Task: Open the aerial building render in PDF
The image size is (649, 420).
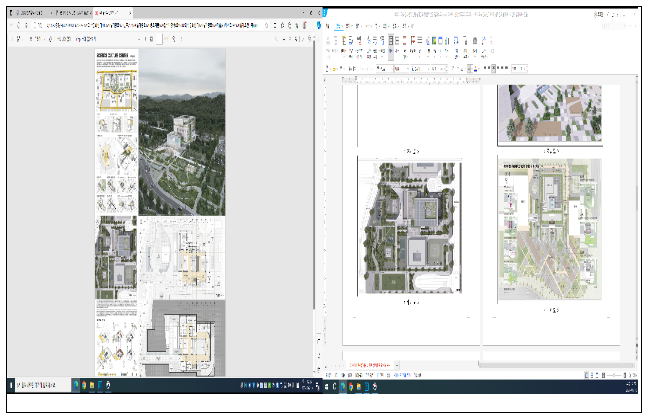Action: (182, 132)
